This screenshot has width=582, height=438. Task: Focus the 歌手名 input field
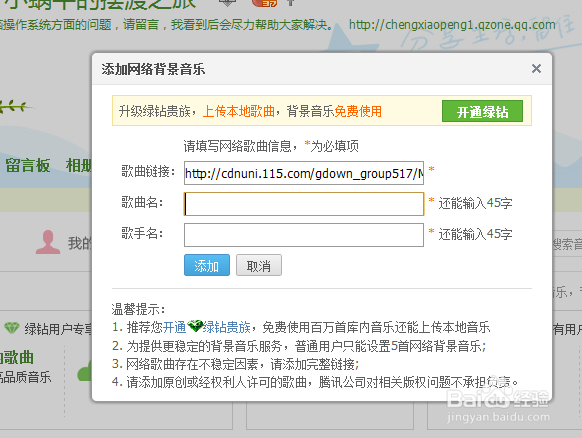pos(304,235)
